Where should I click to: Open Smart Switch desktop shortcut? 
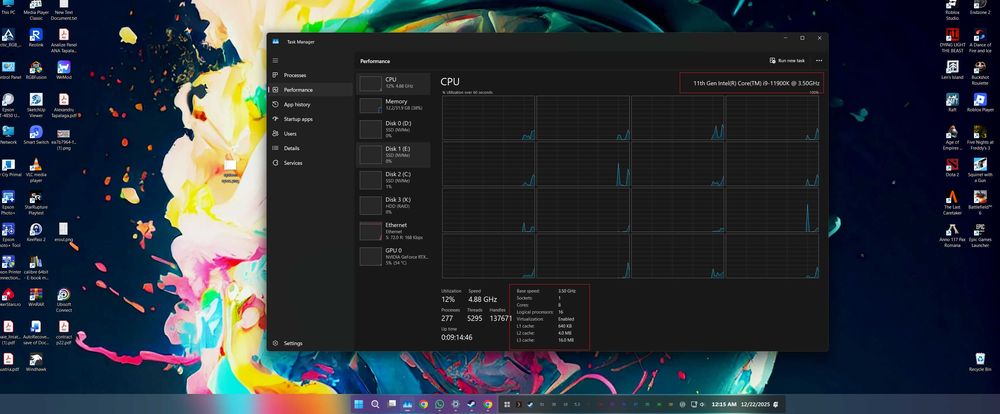point(36,135)
